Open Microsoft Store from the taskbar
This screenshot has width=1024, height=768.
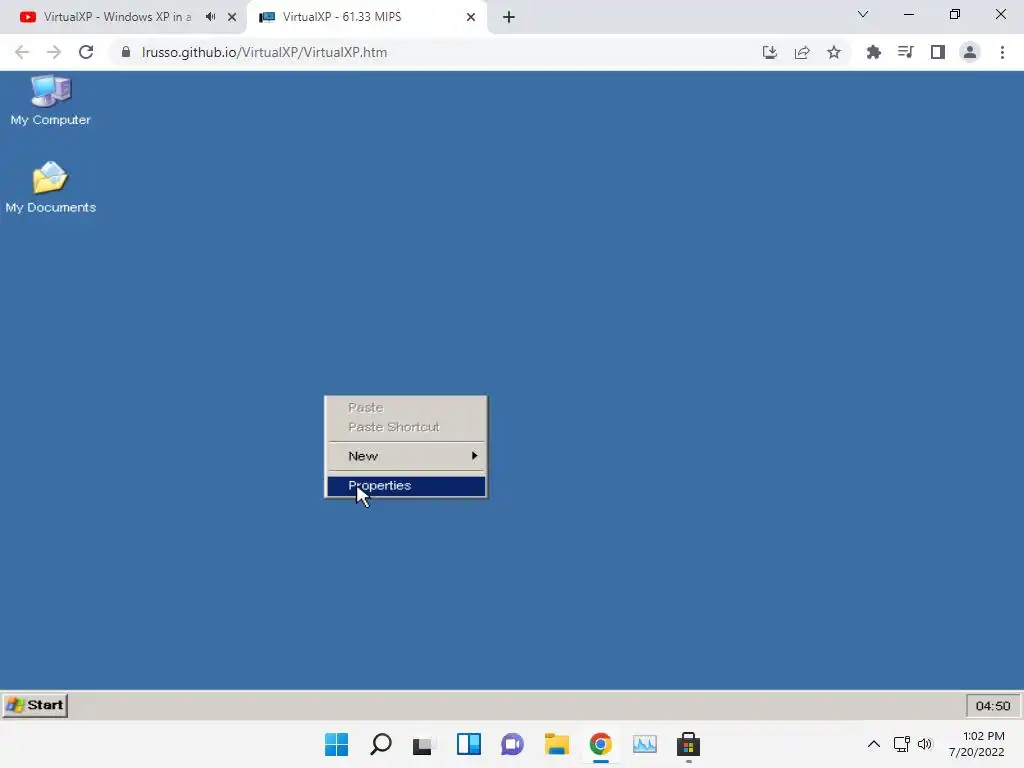pyautogui.click(x=688, y=744)
